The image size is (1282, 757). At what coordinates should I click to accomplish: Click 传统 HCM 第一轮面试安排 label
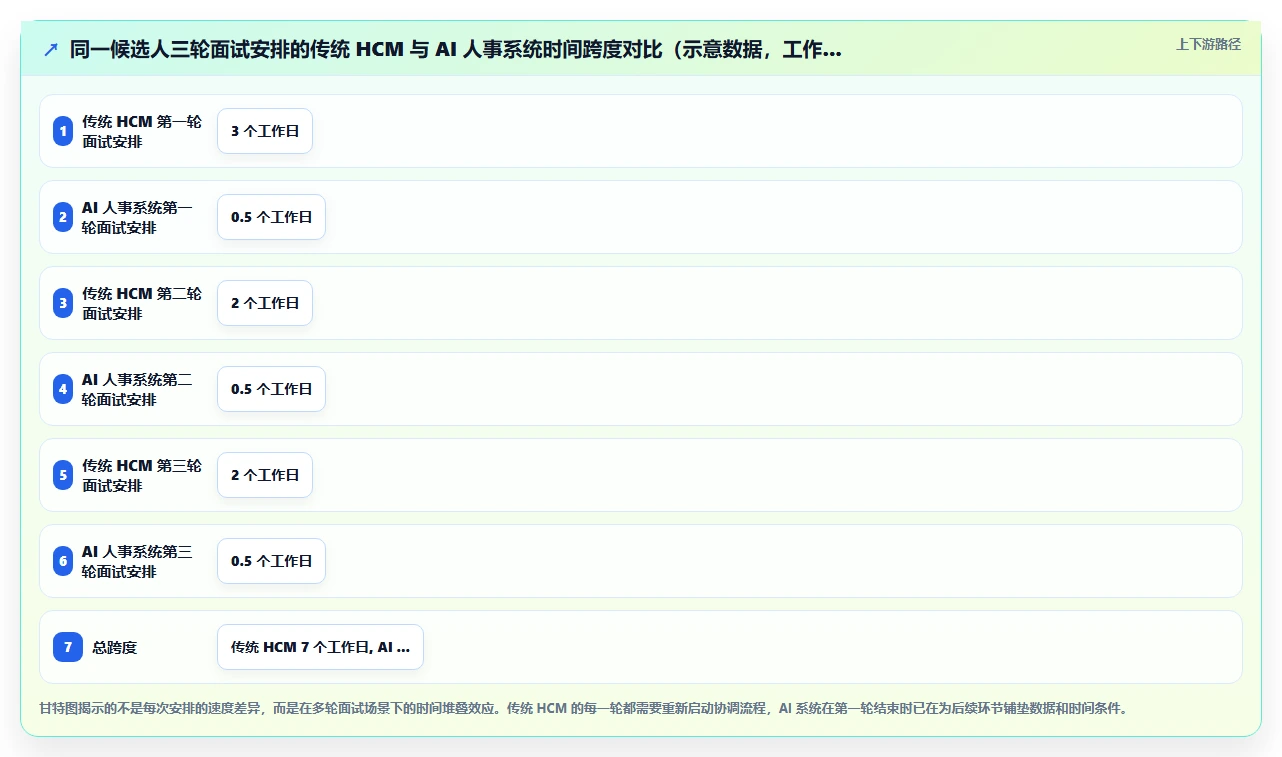tap(142, 131)
